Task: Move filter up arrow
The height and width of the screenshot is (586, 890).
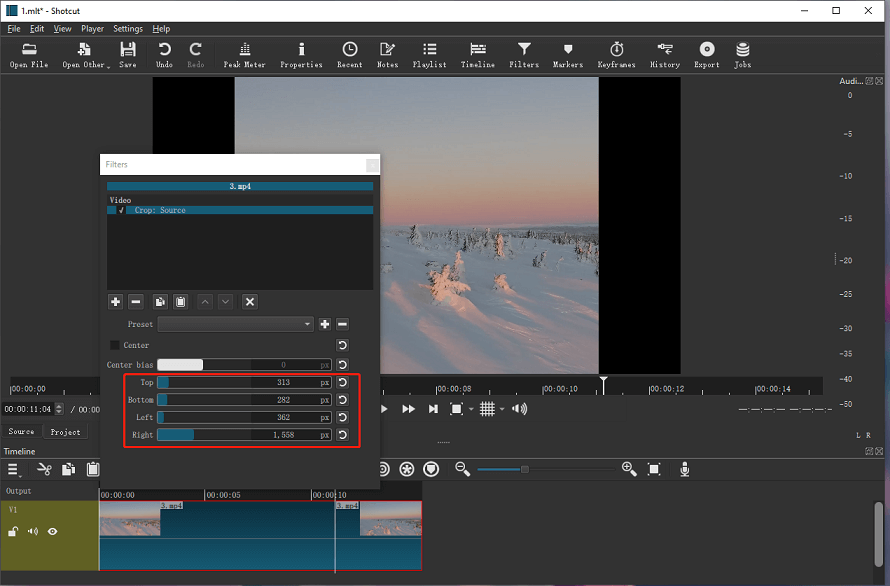Action: (205, 302)
